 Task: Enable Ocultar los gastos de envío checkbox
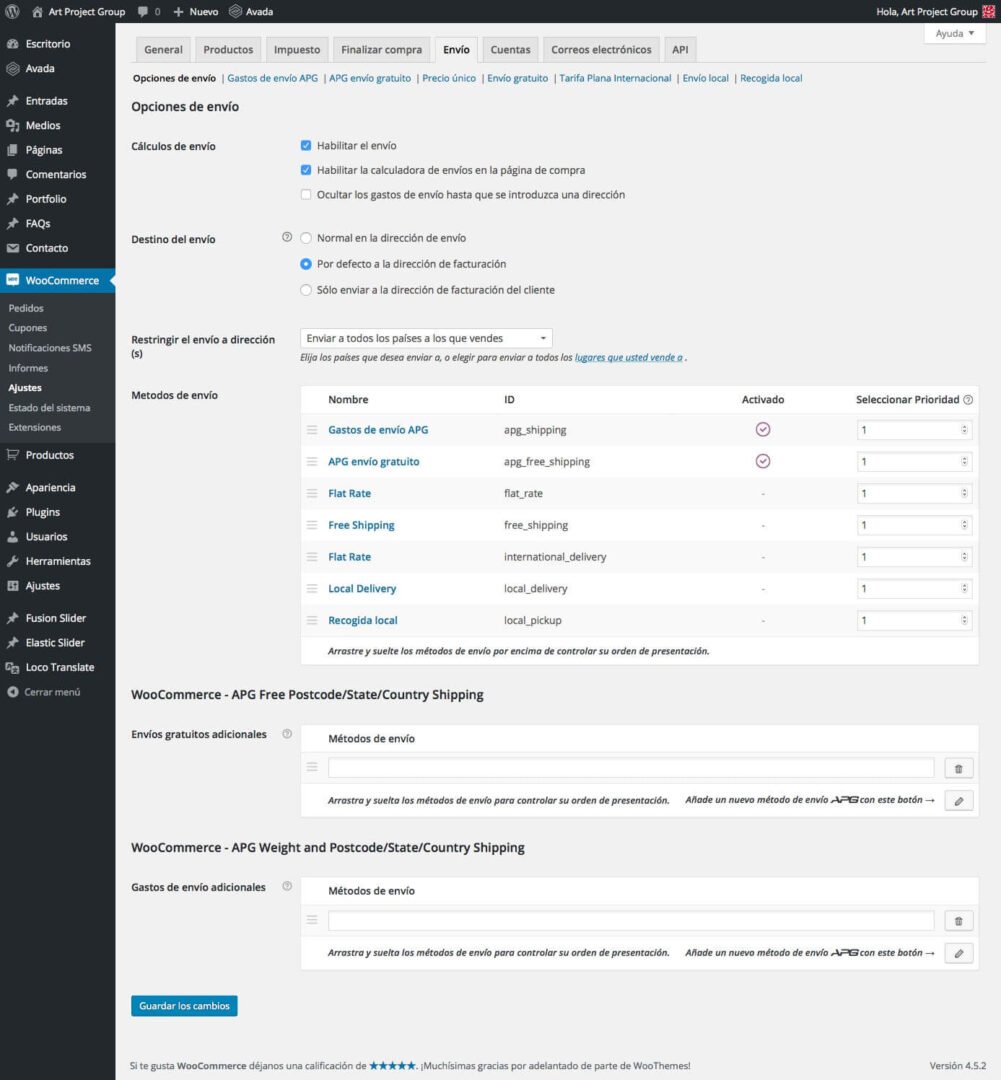pyautogui.click(x=306, y=195)
